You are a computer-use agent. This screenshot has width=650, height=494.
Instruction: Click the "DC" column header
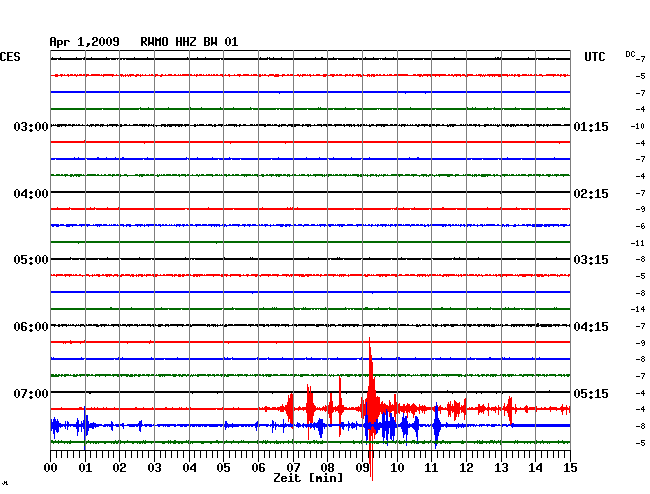(630, 54)
